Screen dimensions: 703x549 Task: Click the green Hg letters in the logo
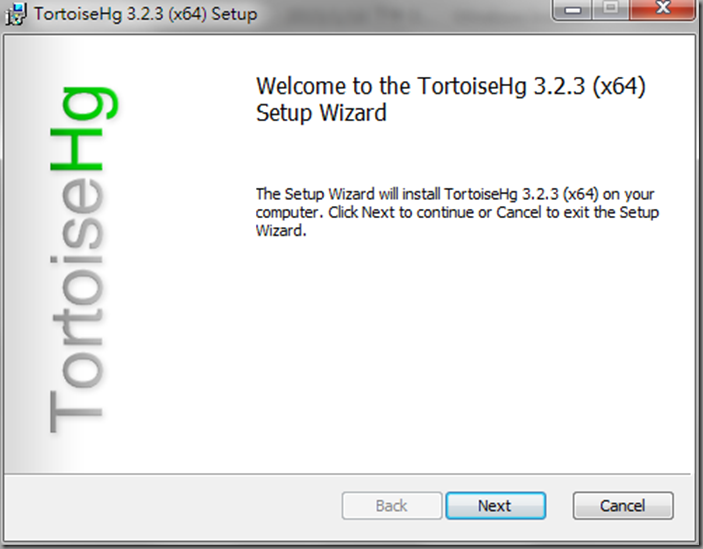point(83,129)
